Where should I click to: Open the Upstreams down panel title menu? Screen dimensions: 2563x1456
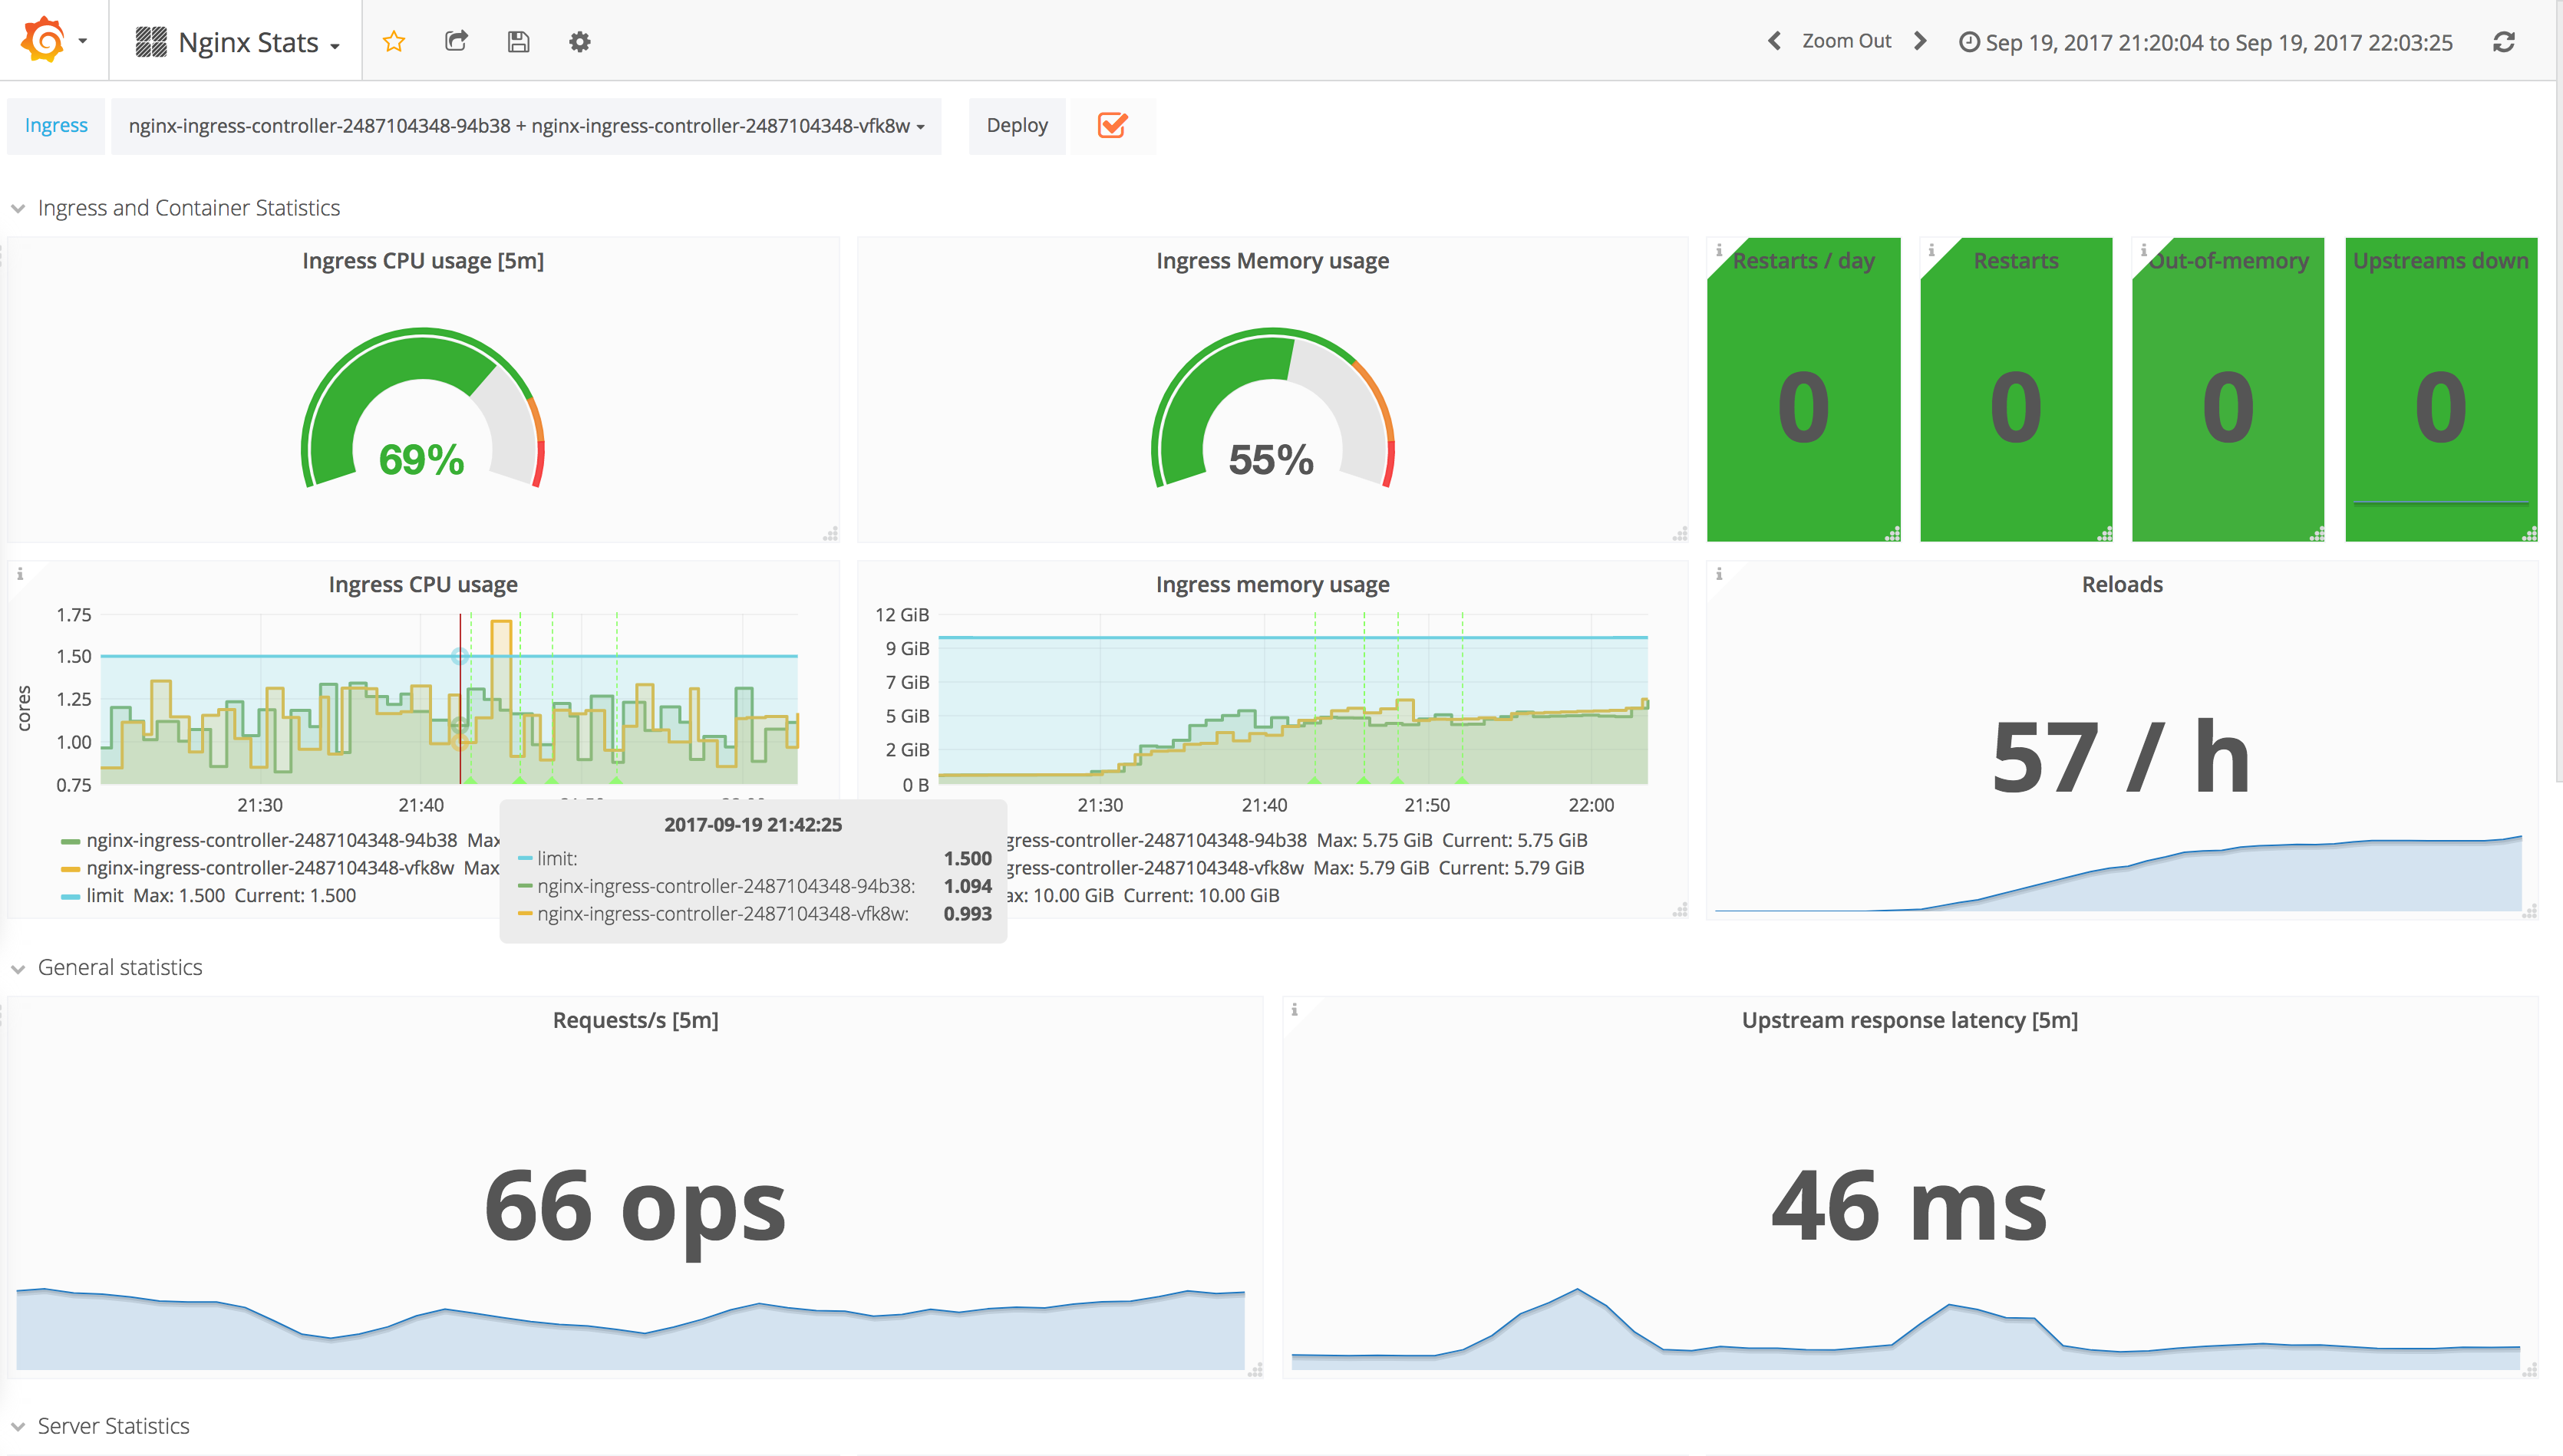(x=2440, y=261)
